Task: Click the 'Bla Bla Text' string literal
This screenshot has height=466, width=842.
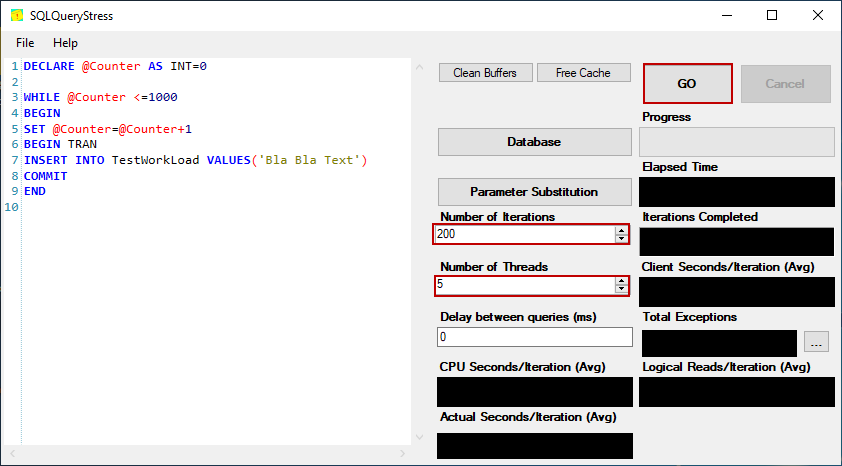Action: pyautogui.click(x=309, y=160)
